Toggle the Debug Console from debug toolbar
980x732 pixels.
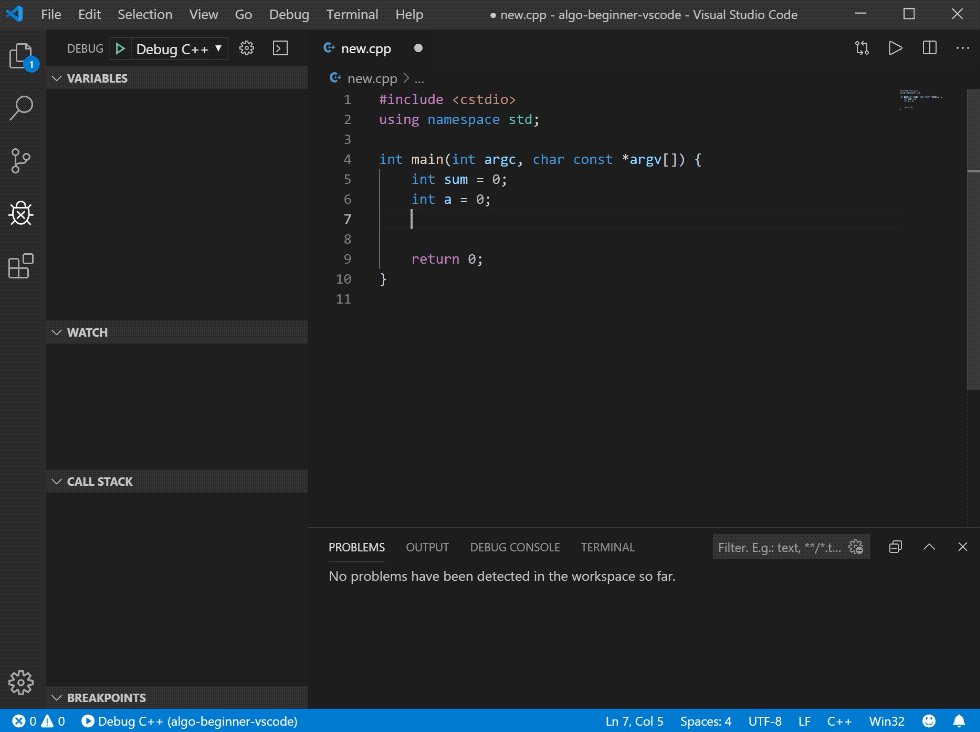tap(281, 48)
